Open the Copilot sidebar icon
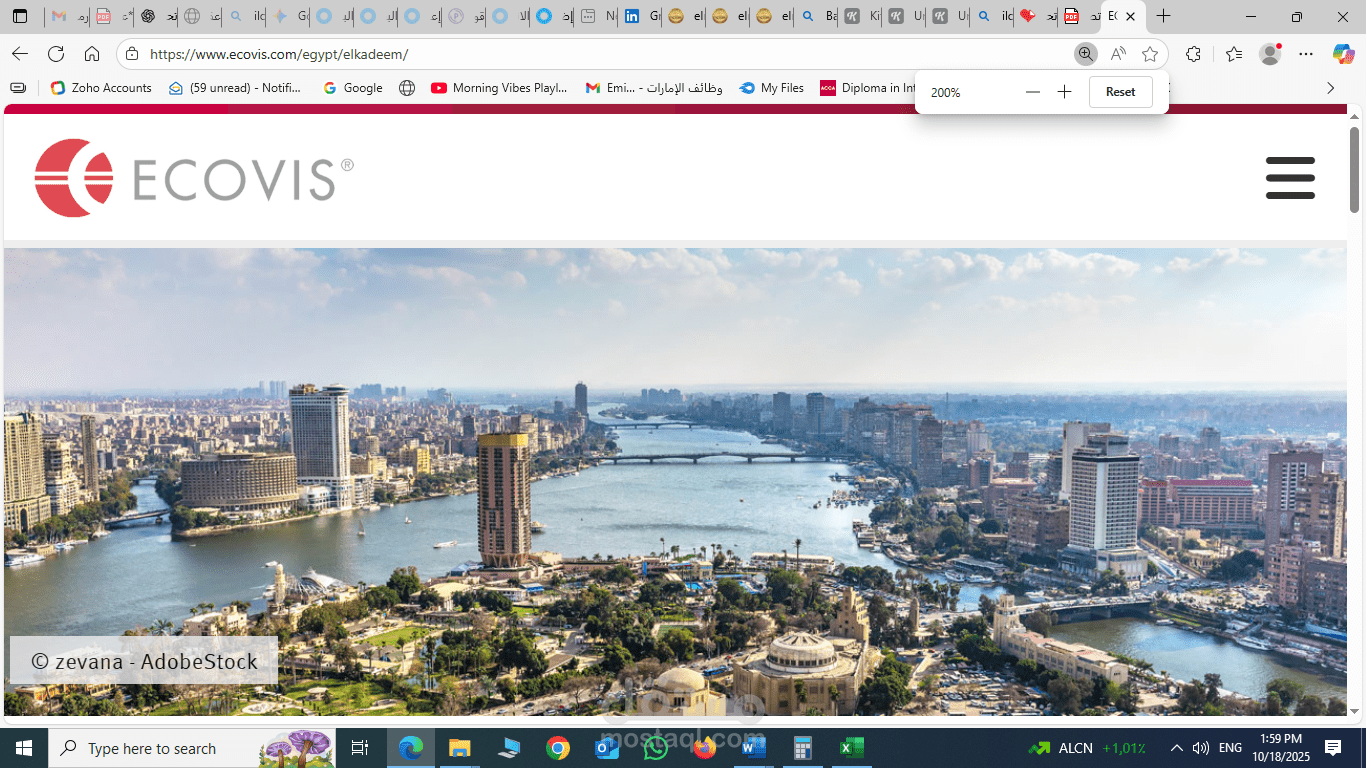 click(x=1343, y=54)
